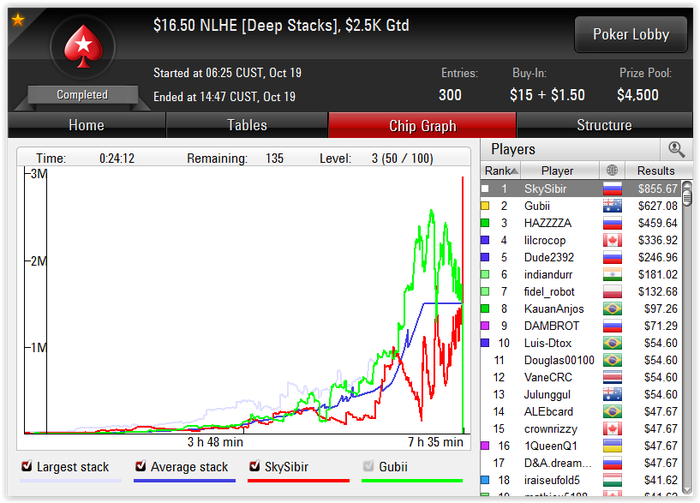Click SkySibir's white color swatch
This screenshot has width=700, height=503.
pyautogui.click(x=485, y=189)
